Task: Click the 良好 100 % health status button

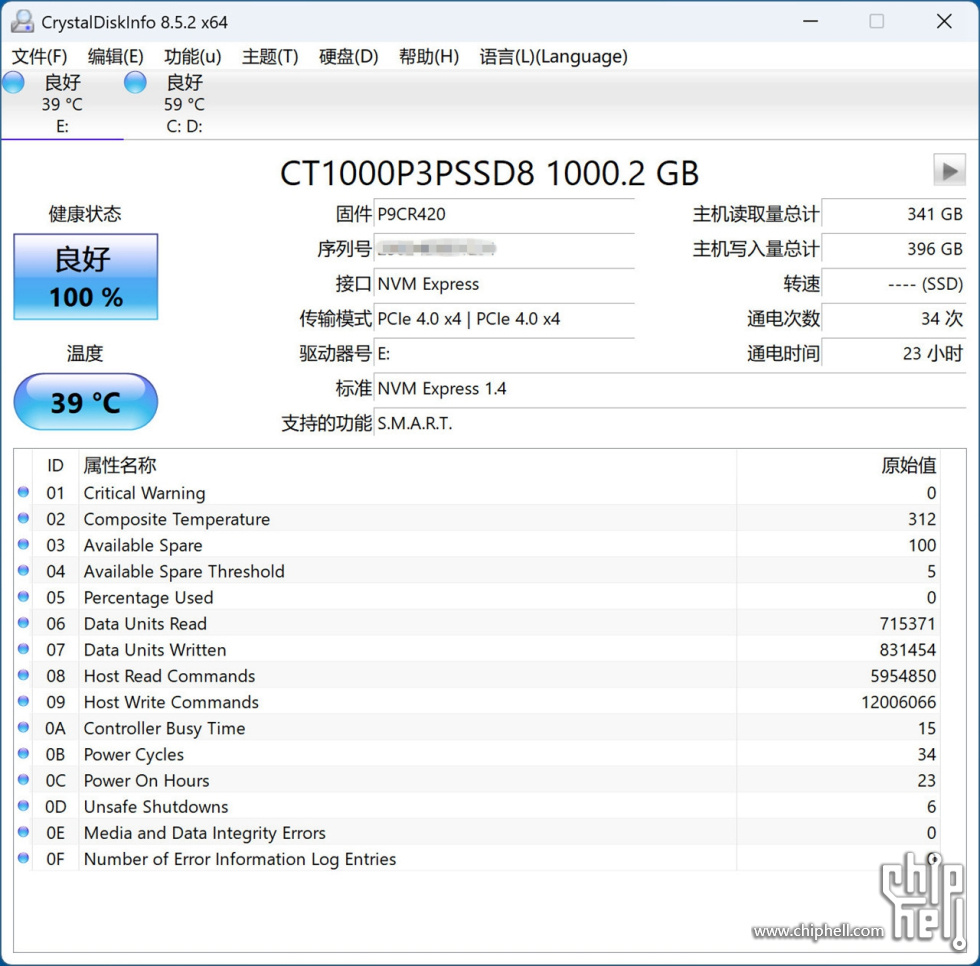Action: point(86,277)
